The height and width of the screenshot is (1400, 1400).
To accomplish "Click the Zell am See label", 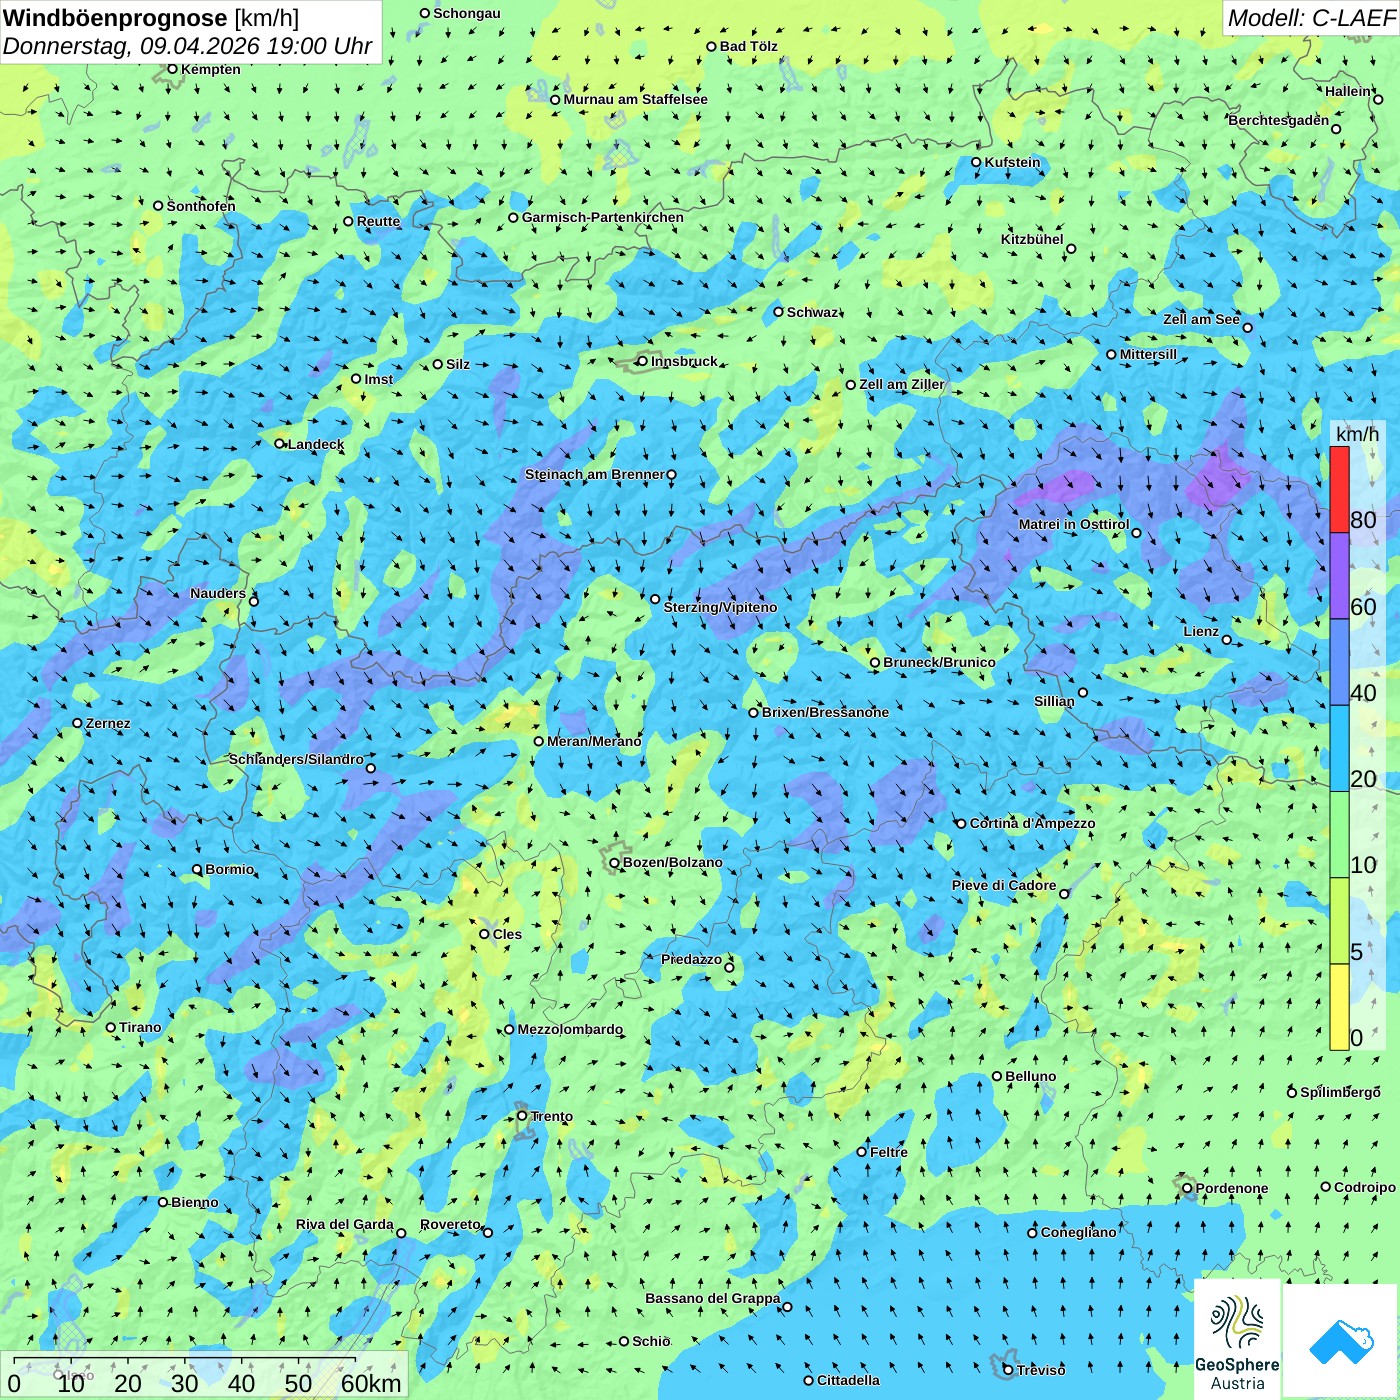I will [1201, 319].
